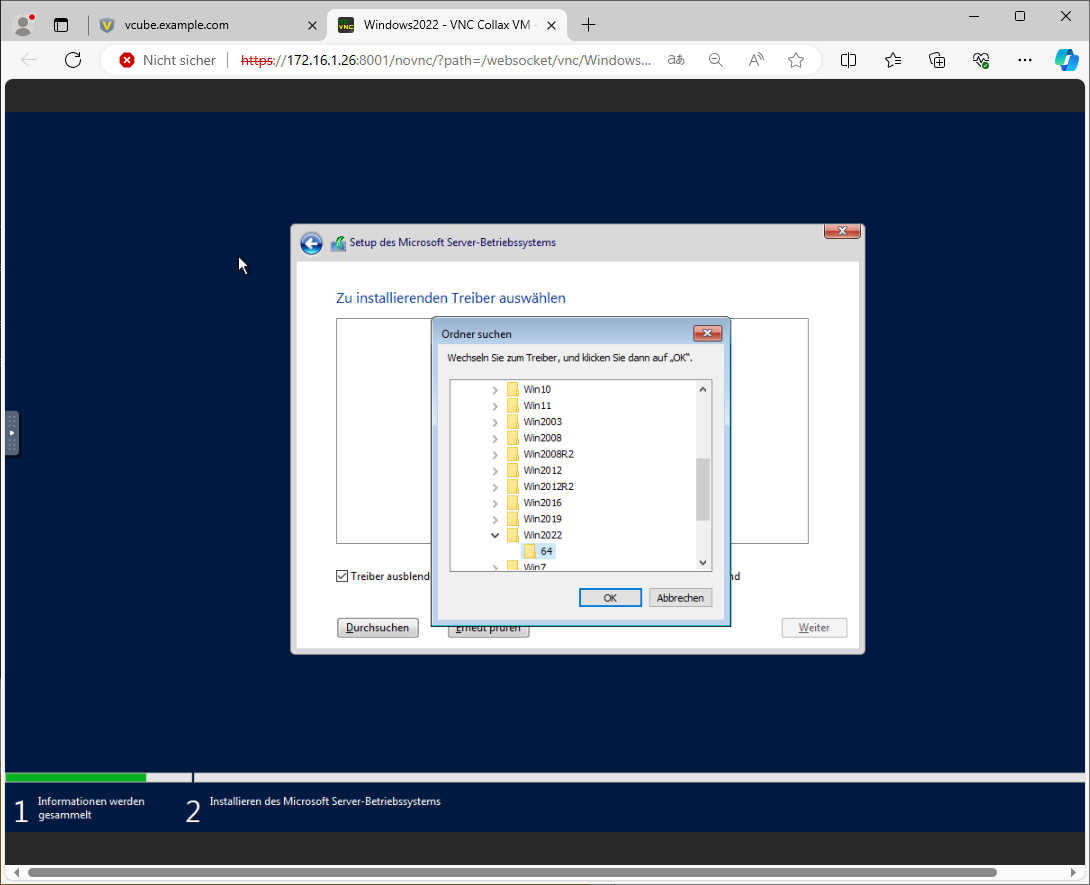1090x885 pixels.
Task: Click Abbrechen in folder dialog
Action: coord(681,598)
